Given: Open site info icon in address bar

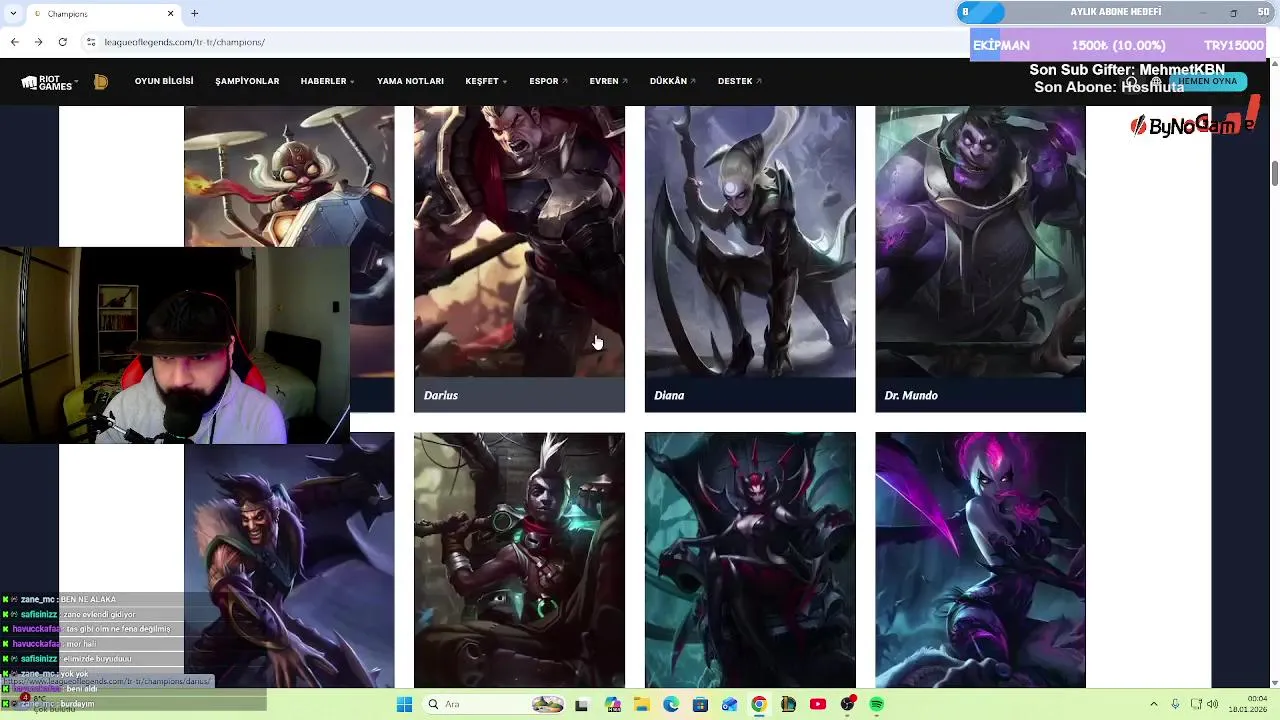Looking at the screenshot, I should click(x=91, y=42).
